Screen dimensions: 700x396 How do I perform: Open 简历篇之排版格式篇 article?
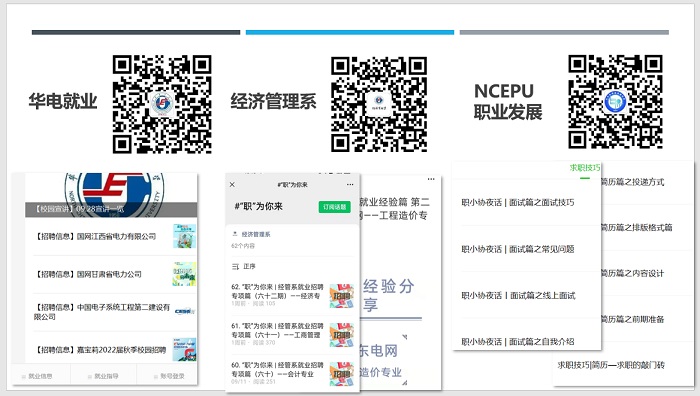click(x=637, y=228)
